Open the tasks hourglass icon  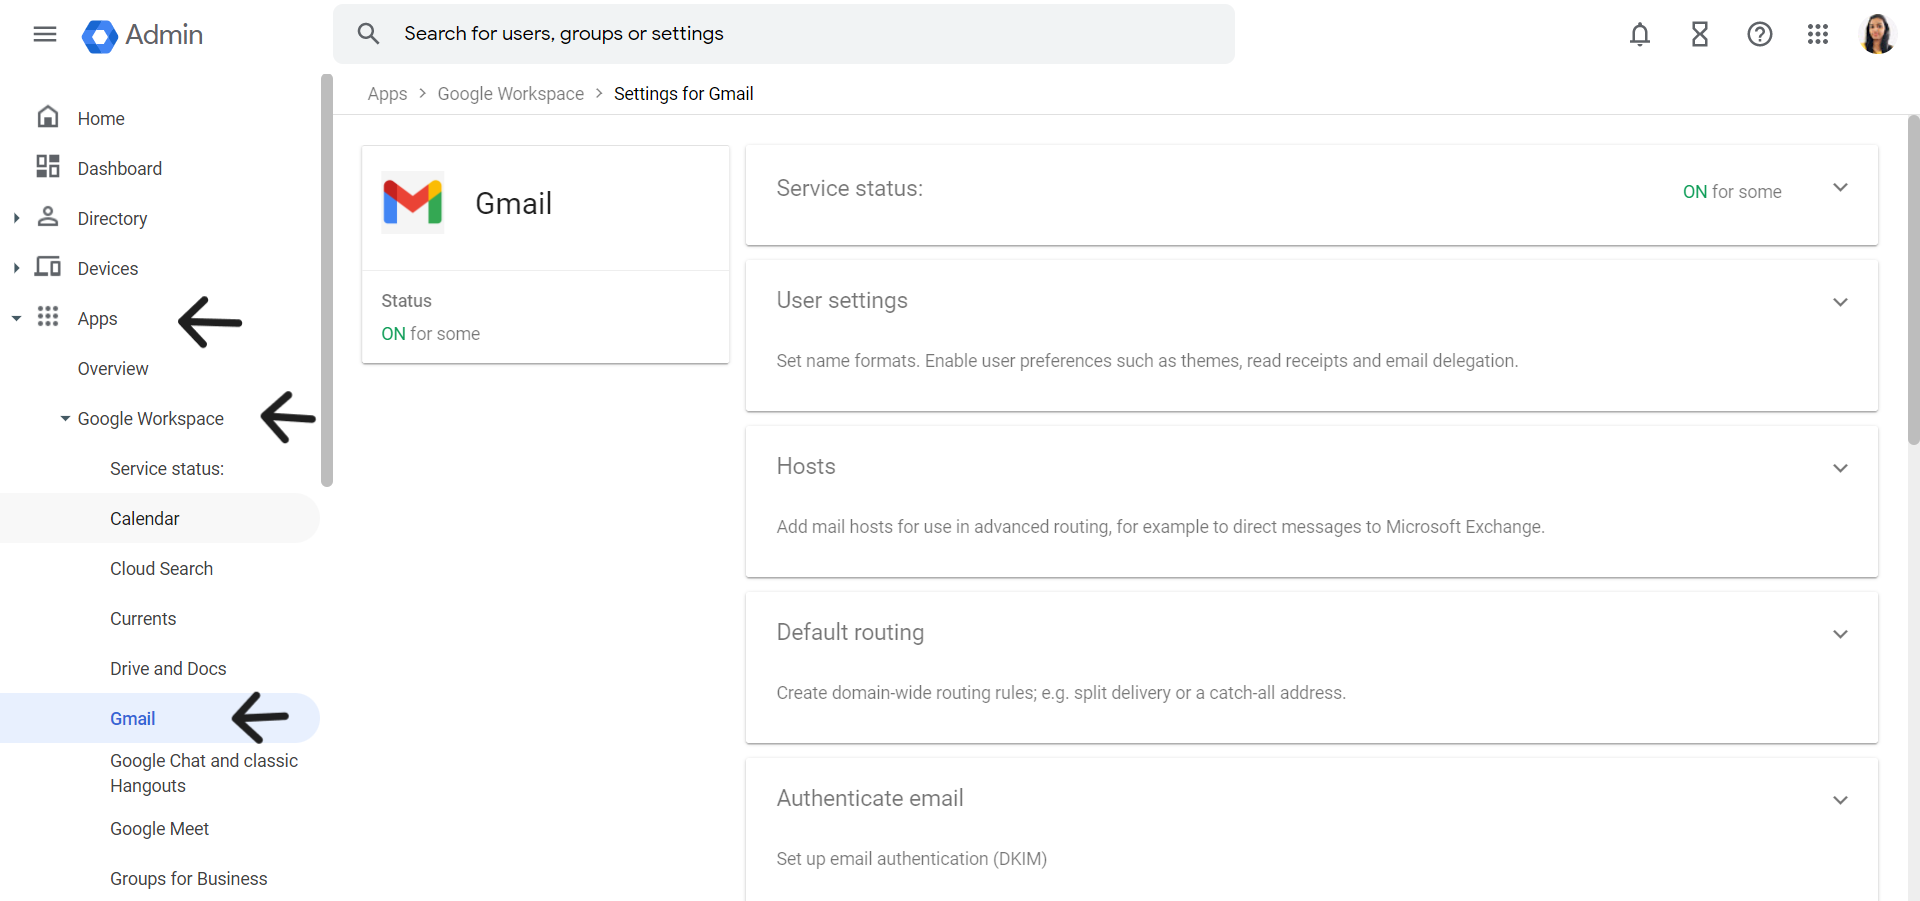tap(1700, 35)
